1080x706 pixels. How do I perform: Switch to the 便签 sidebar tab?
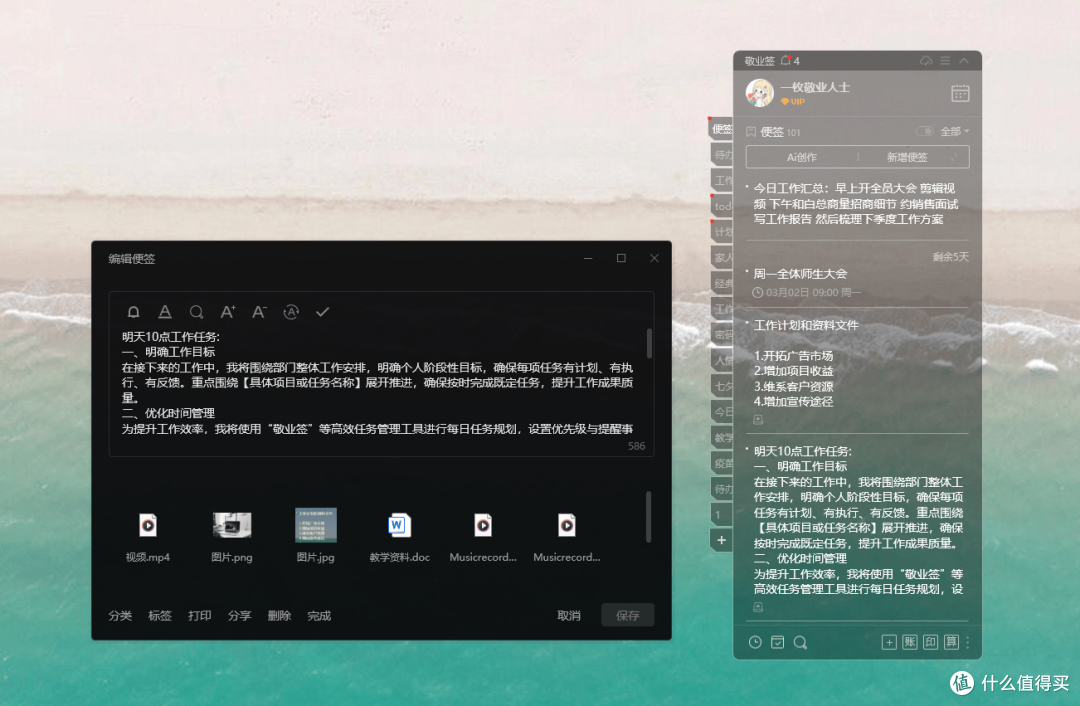click(721, 129)
